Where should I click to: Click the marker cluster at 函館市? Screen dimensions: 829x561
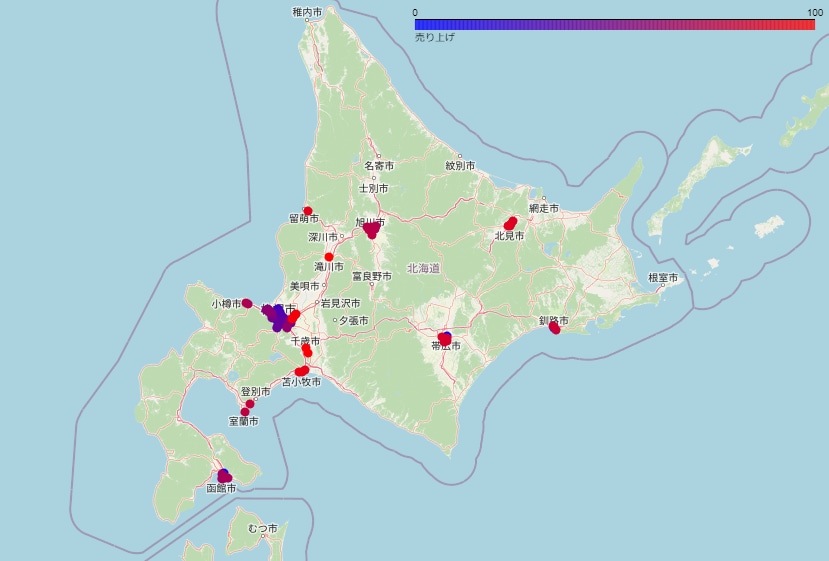click(x=224, y=476)
